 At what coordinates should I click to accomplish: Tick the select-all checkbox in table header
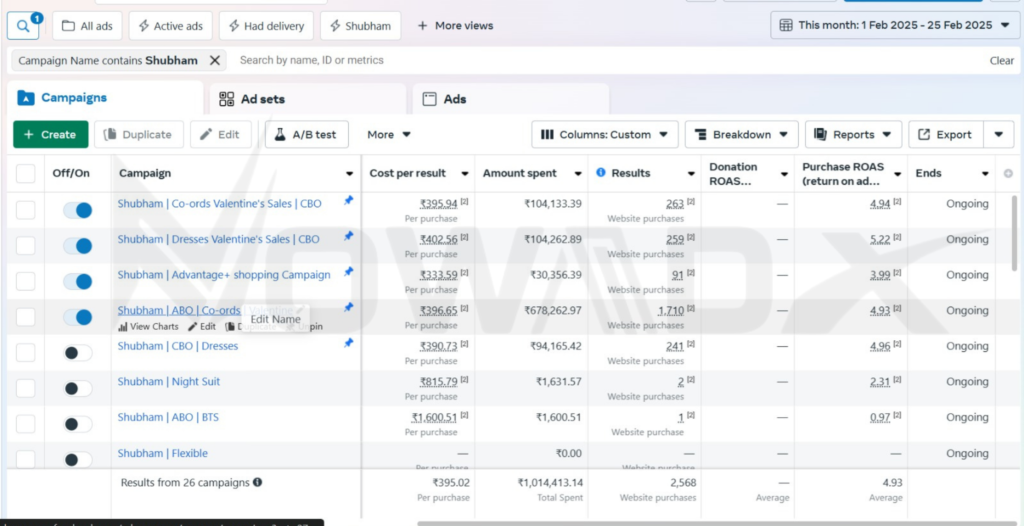[26, 174]
